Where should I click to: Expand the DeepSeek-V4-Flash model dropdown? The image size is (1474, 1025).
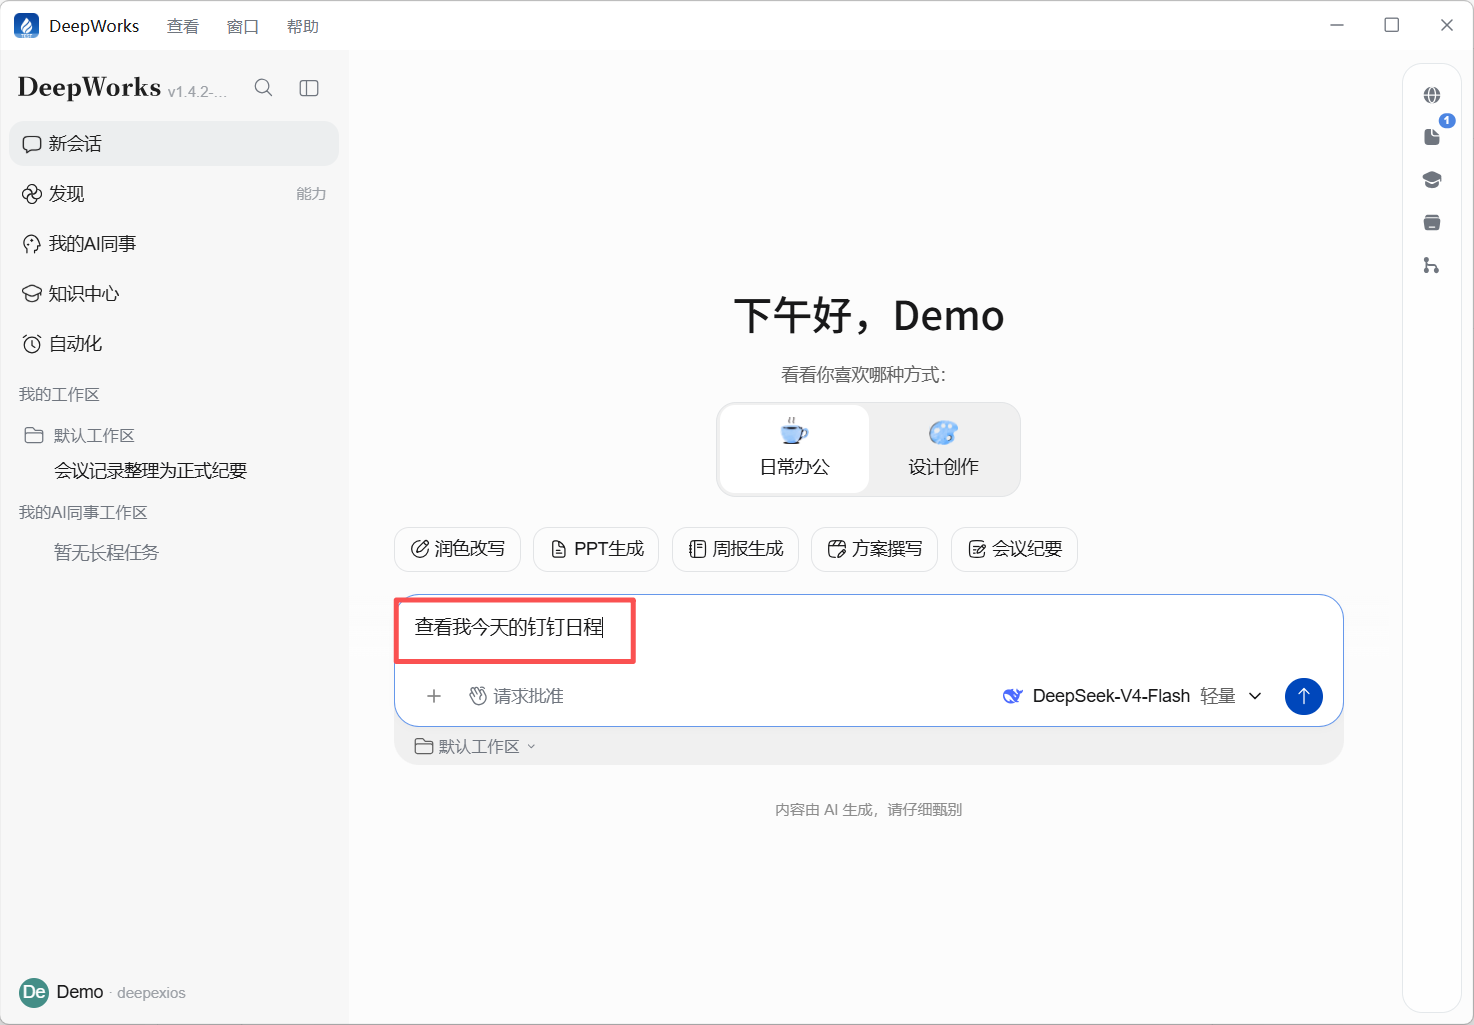point(1132,696)
